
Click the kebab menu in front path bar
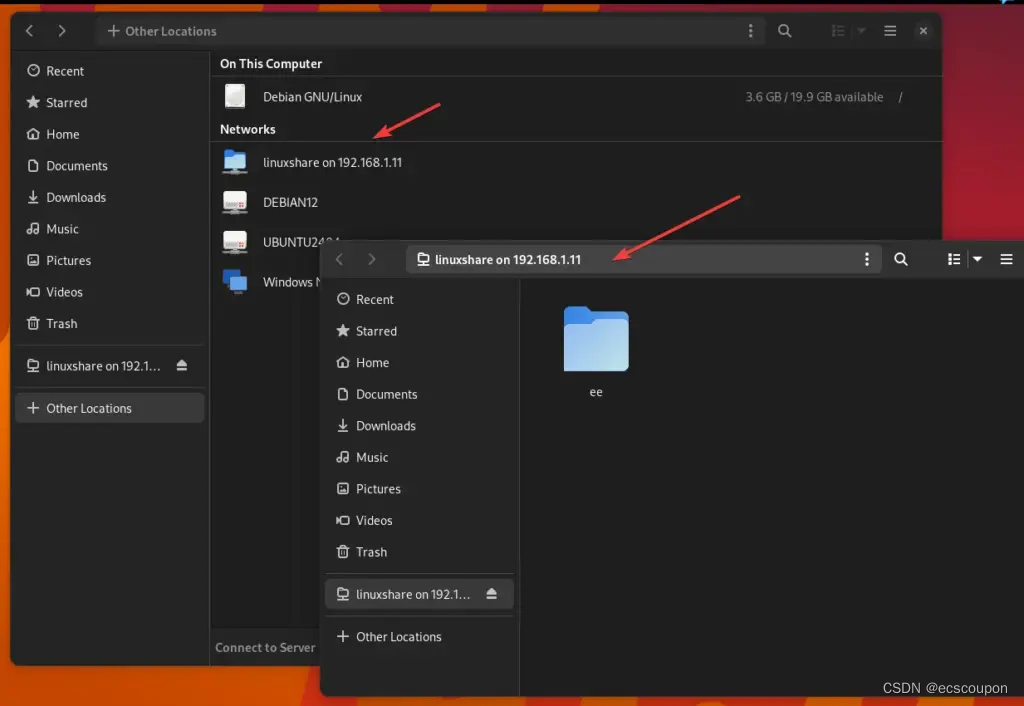tap(866, 259)
